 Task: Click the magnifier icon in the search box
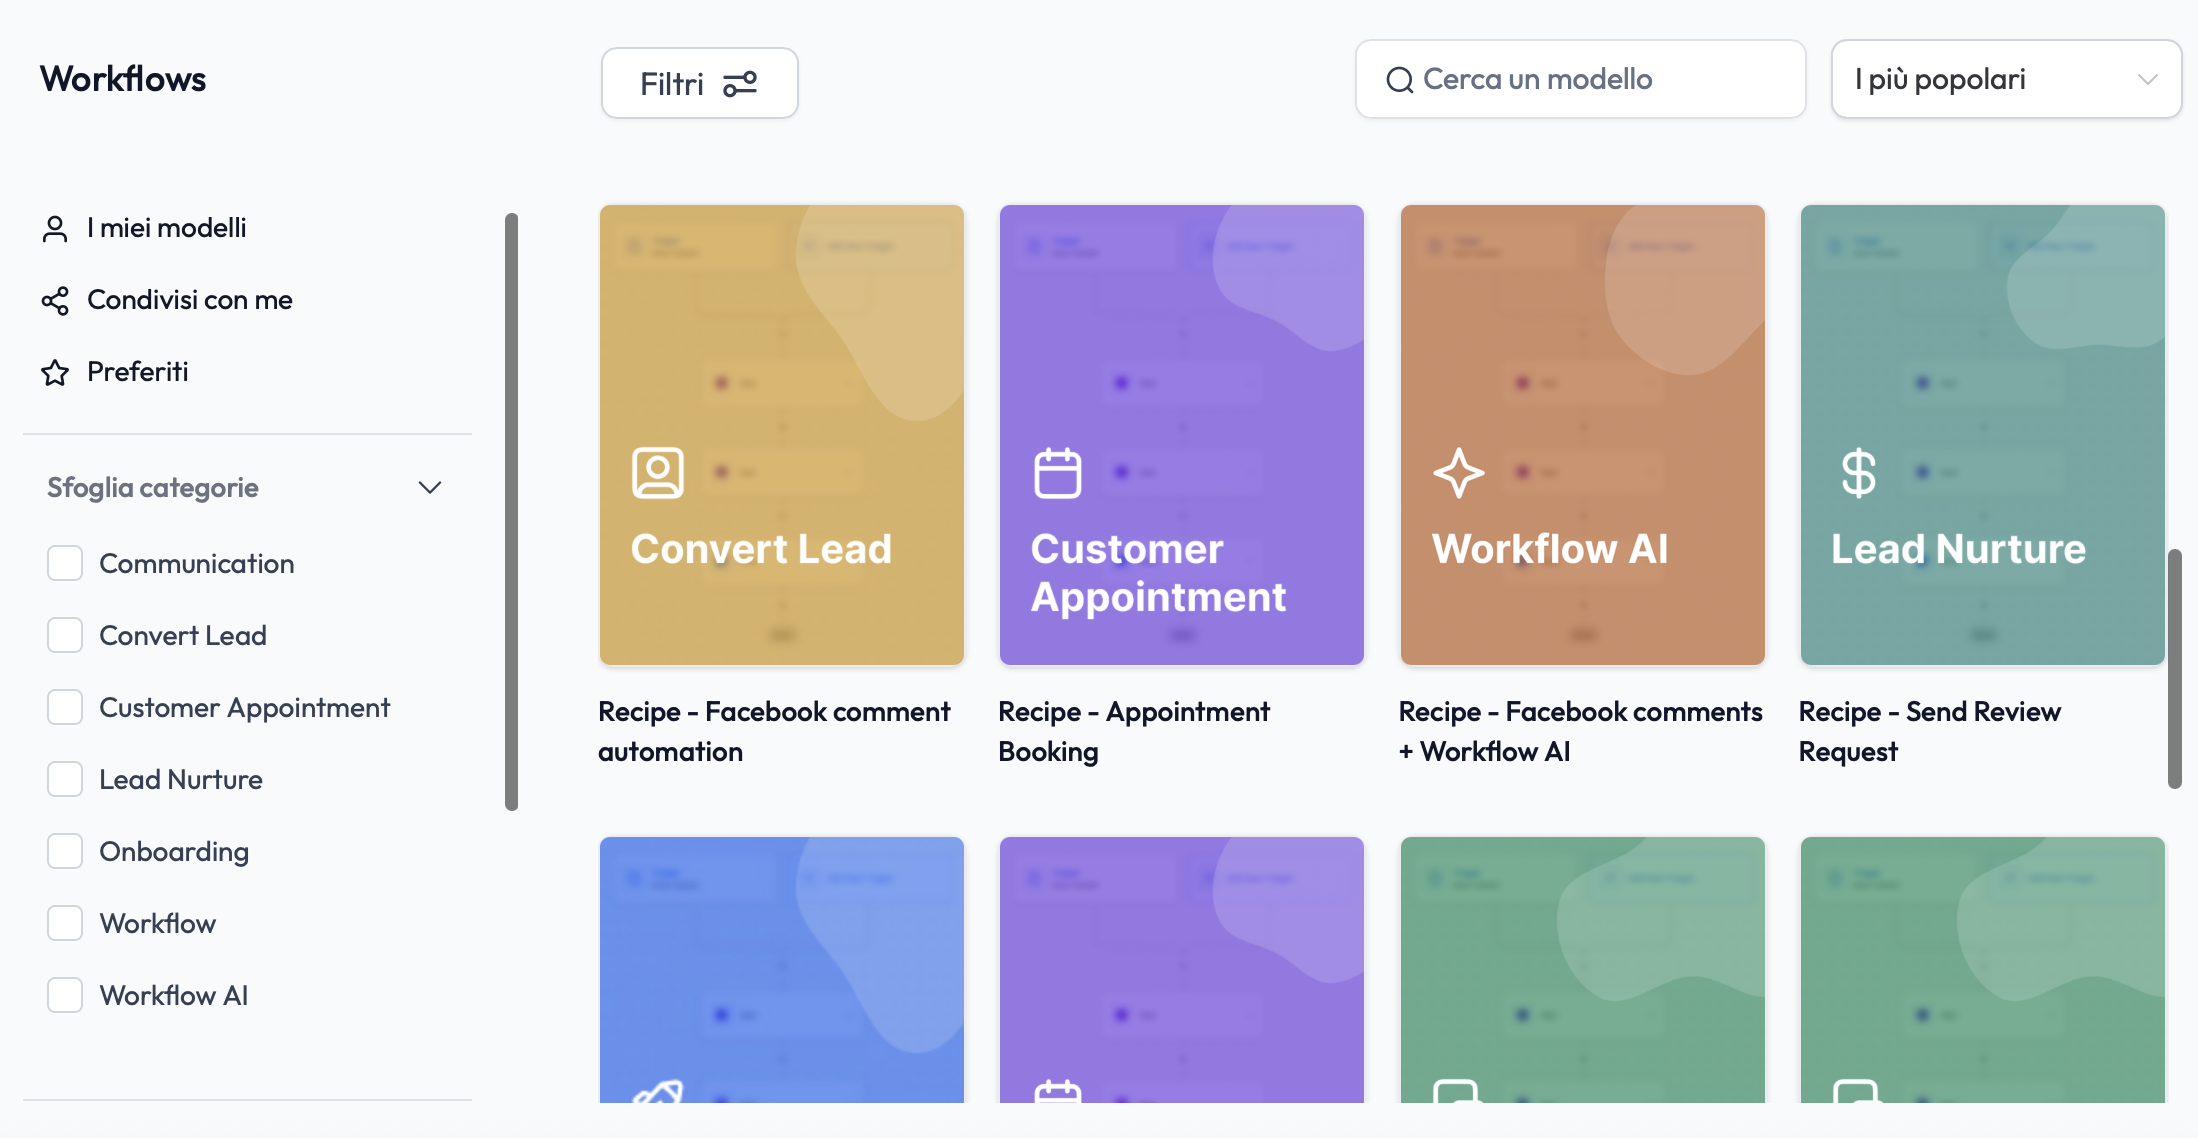(1399, 80)
